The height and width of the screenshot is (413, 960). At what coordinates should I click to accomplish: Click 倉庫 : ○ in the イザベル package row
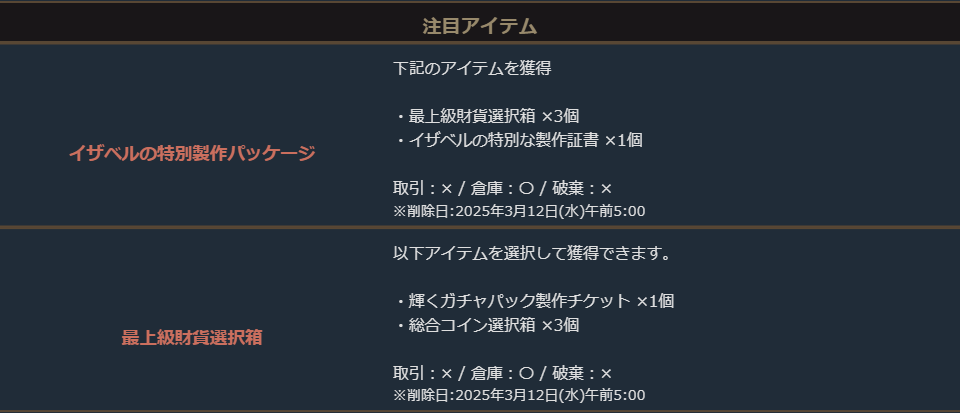(x=503, y=189)
